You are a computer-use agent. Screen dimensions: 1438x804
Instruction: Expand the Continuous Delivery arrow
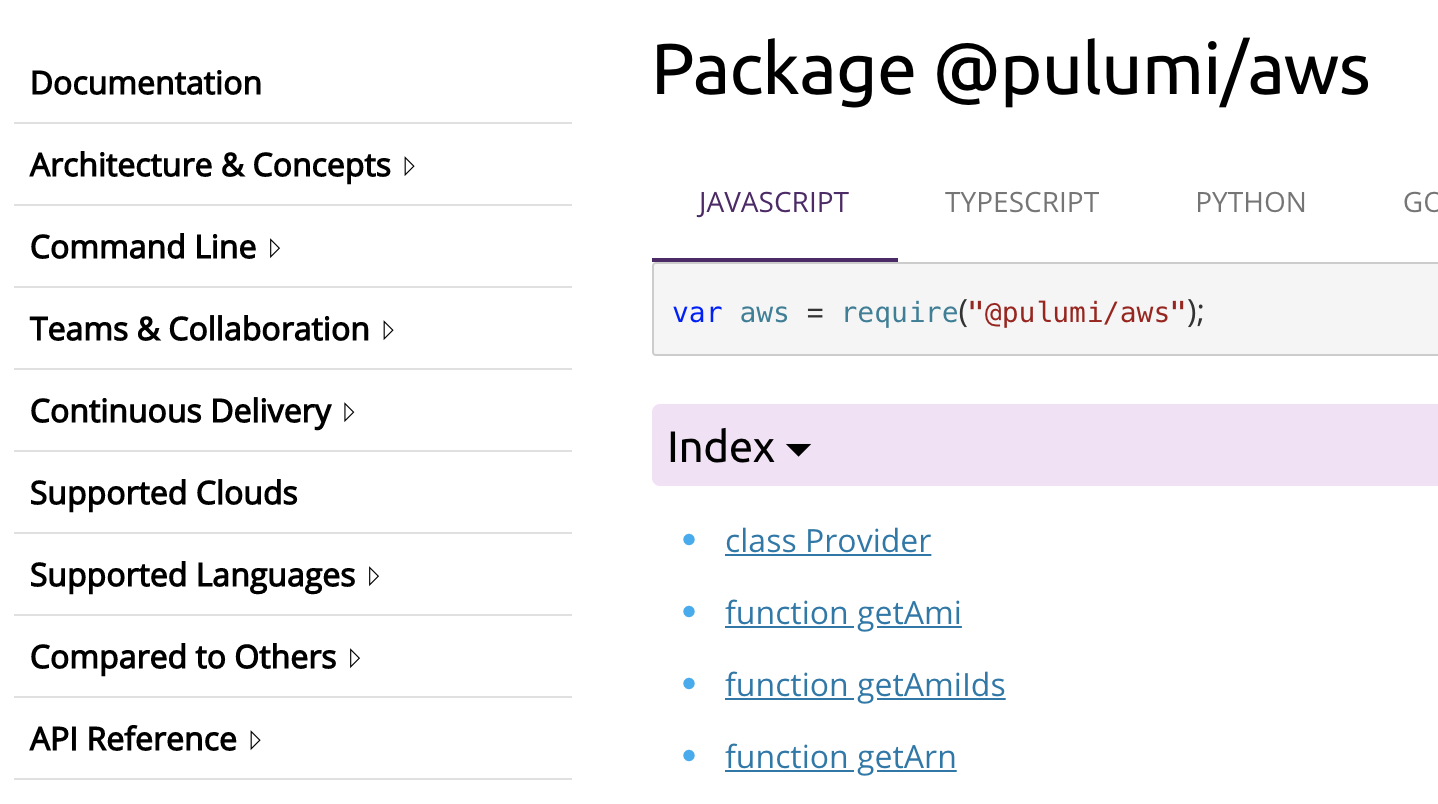coord(349,412)
